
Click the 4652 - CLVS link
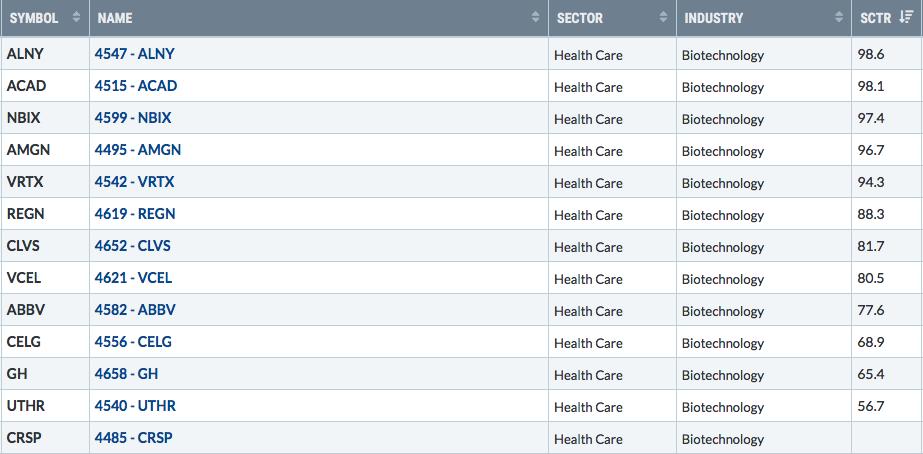click(132, 246)
